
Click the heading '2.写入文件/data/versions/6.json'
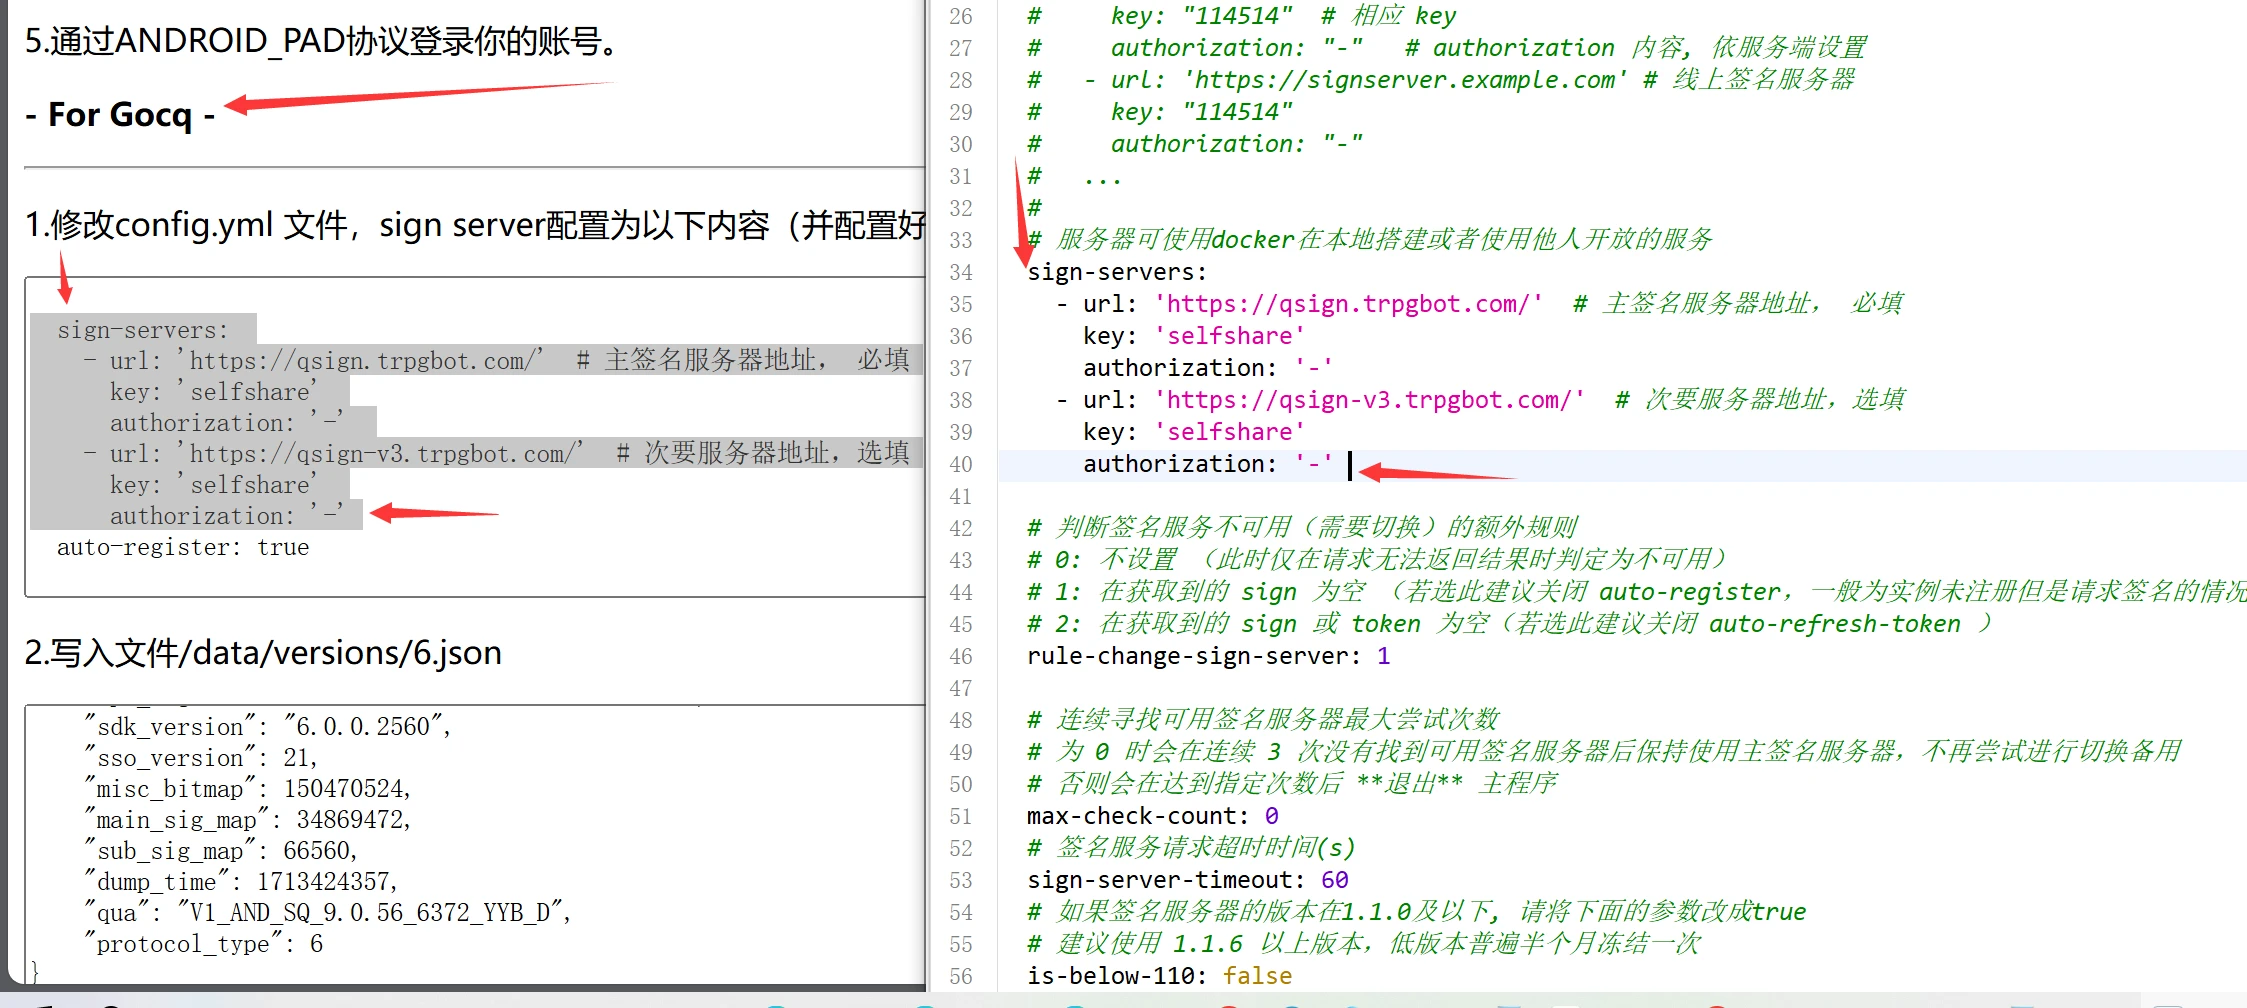(x=263, y=653)
